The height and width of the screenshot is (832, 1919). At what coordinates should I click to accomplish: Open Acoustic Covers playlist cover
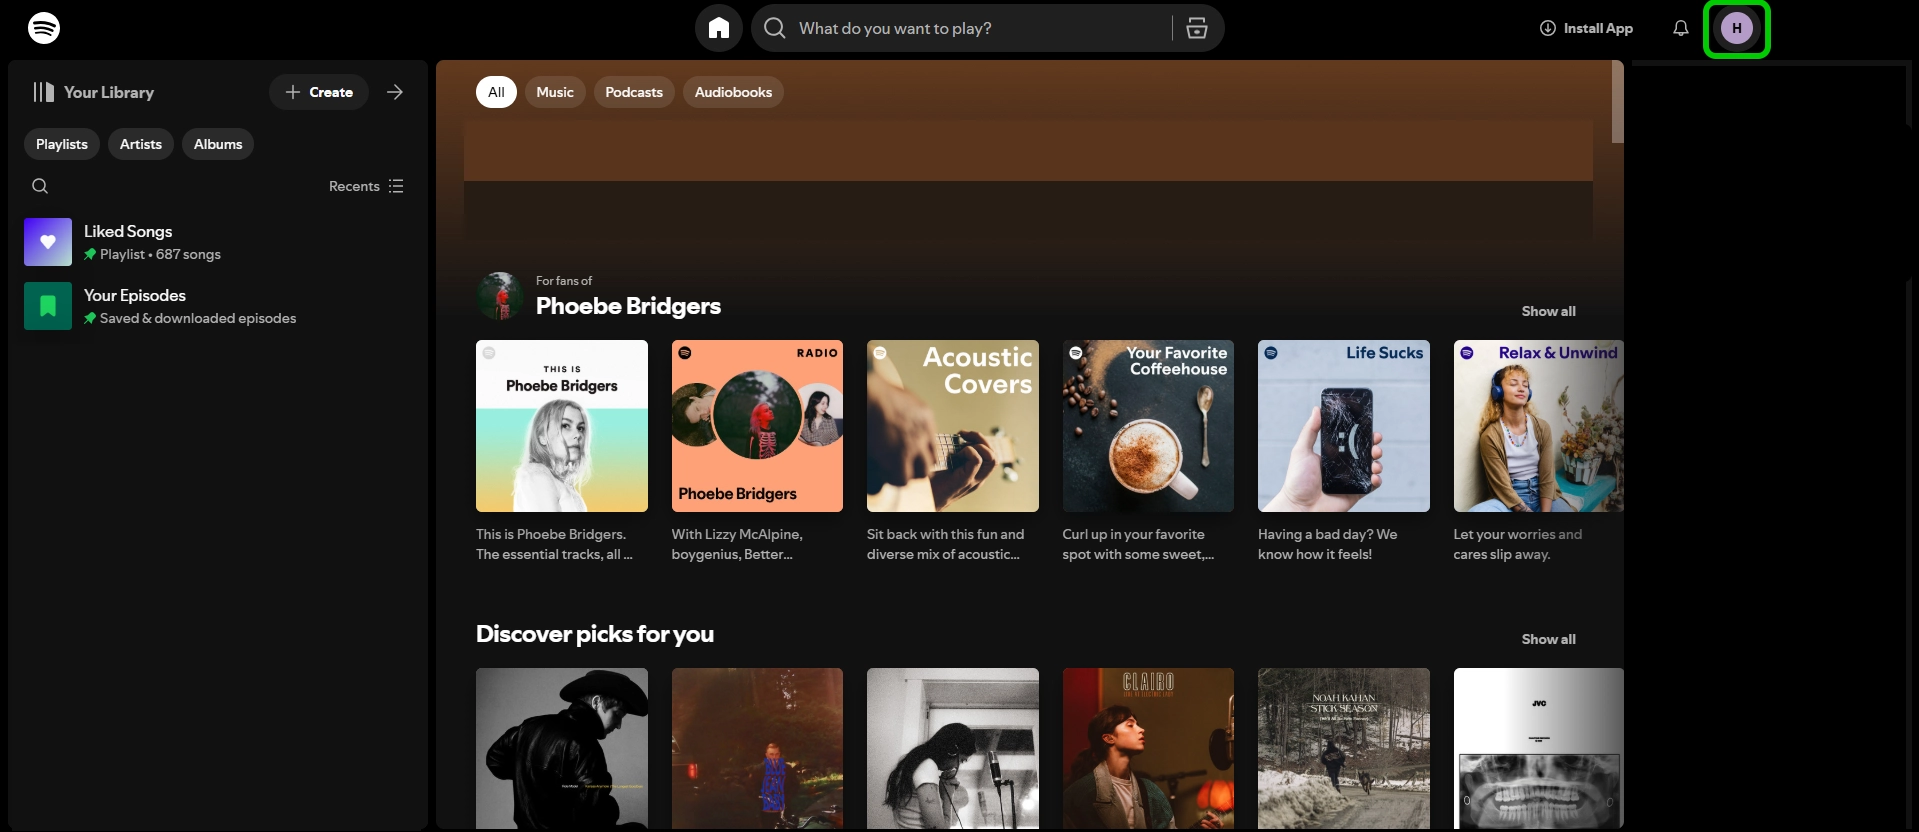tap(953, 426)
